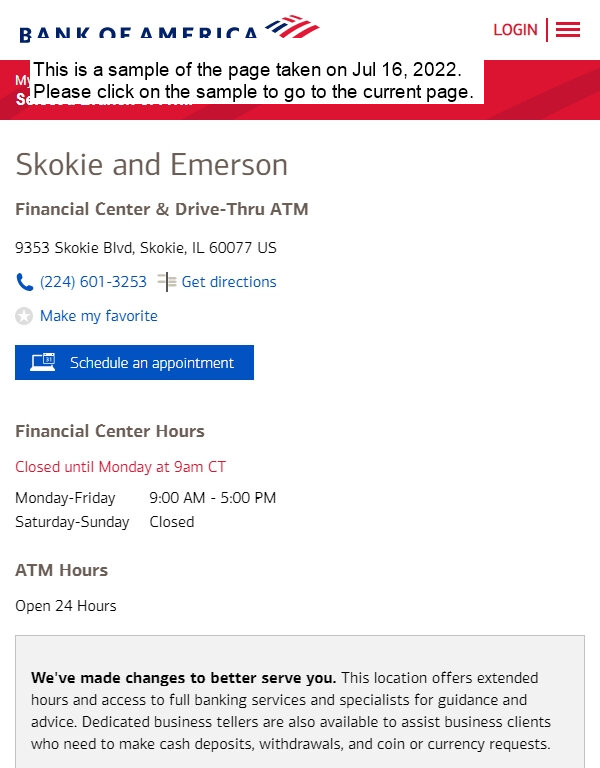Click the calendar laptop icon on button

(x=43, y=362)
